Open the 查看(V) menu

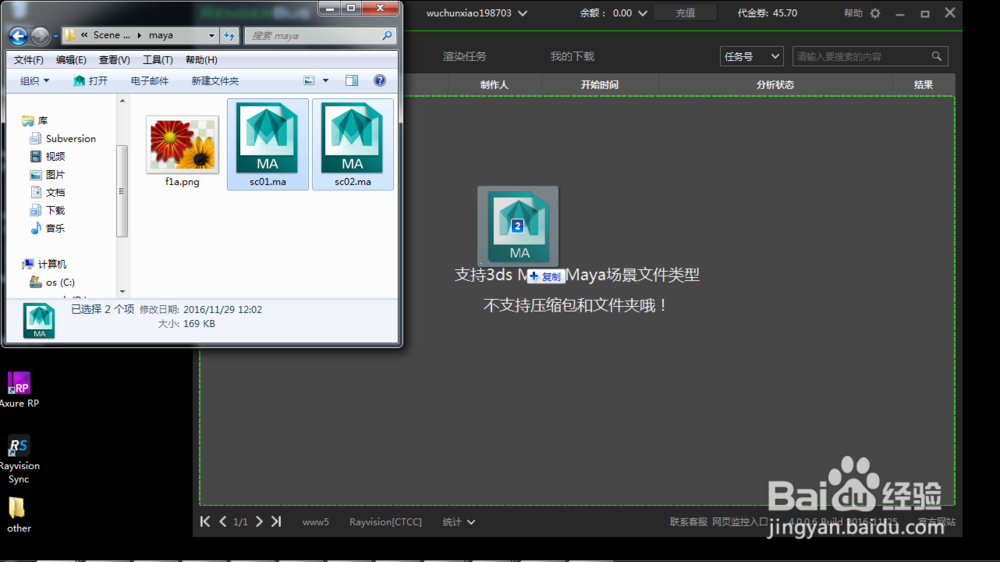coord(114,60)
